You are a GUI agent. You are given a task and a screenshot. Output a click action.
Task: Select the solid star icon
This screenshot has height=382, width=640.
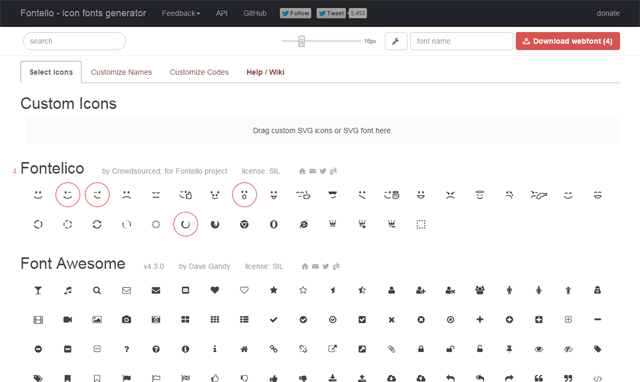(273, 290)
